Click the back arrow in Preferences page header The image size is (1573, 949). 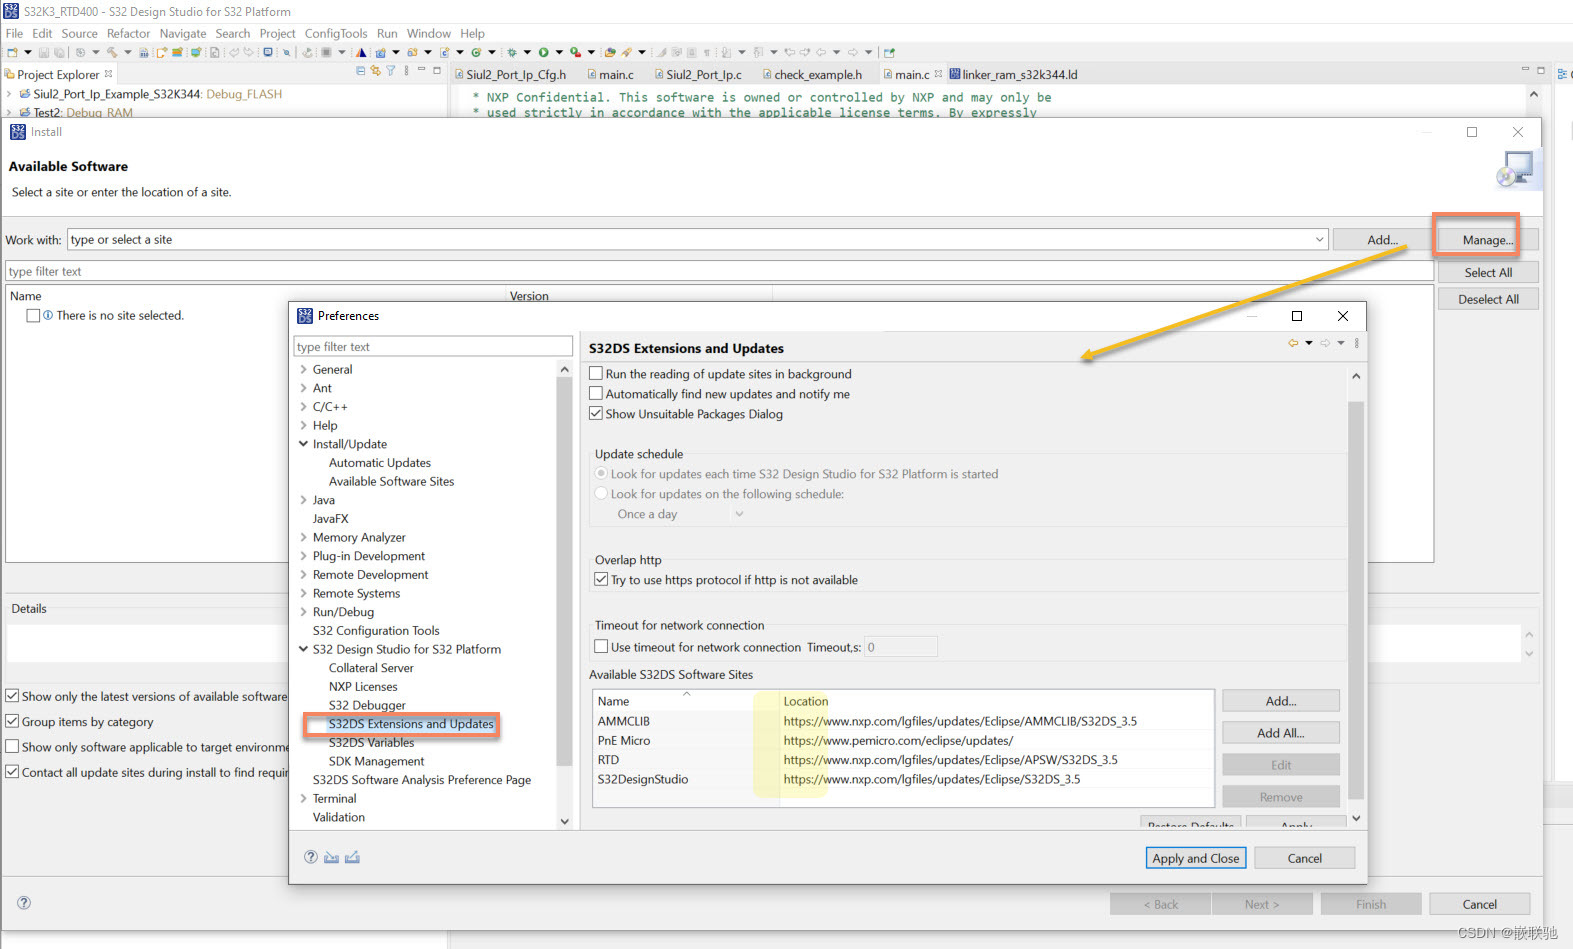1293,343
